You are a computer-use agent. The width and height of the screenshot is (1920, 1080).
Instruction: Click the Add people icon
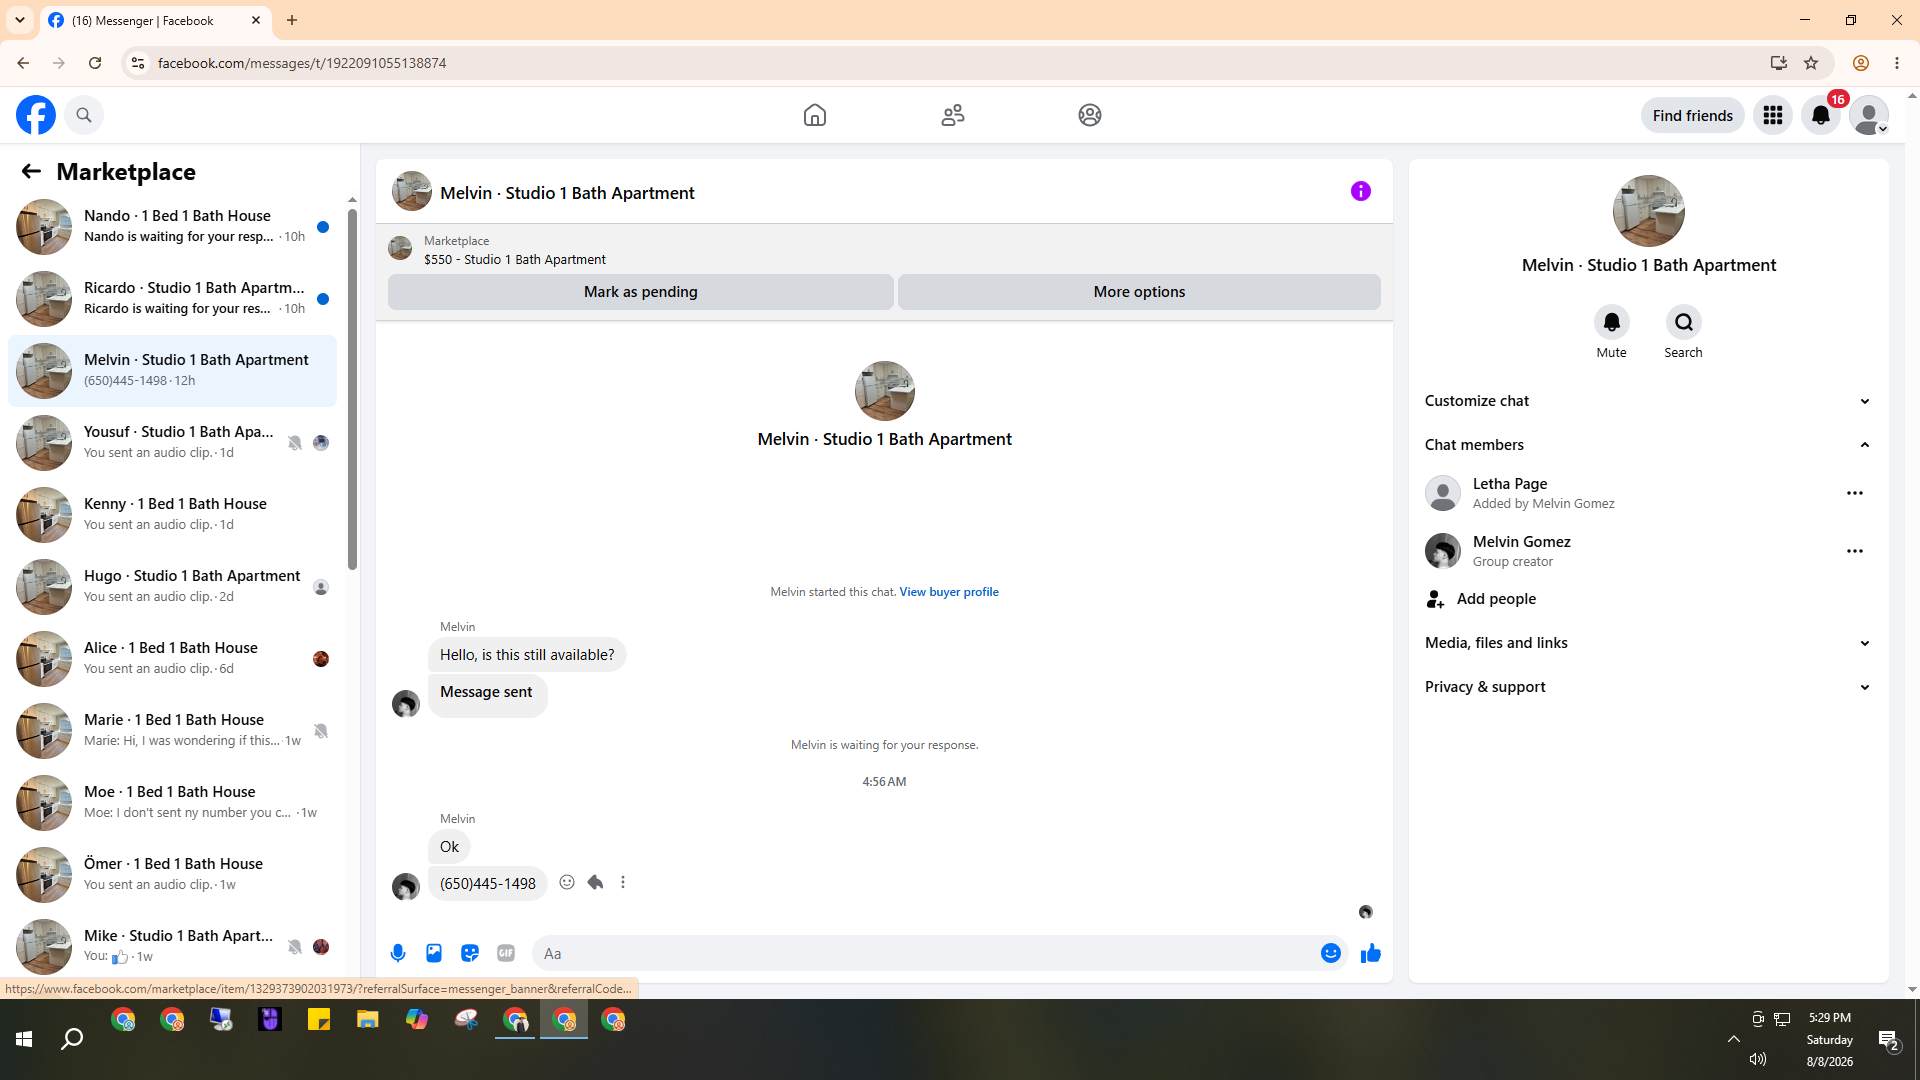(x=1436, y=599)
